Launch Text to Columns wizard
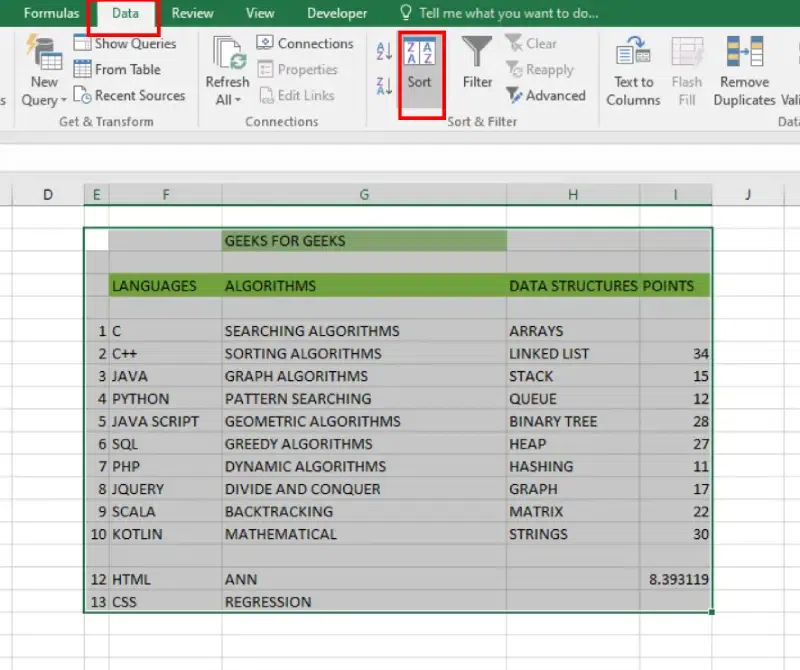The width and height of the screenshot is (800, 670). 633,71
